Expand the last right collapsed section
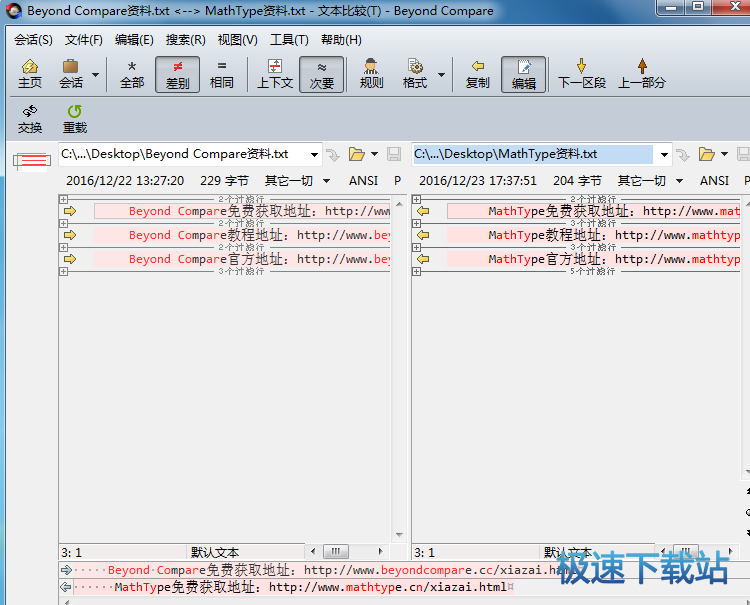 tap(417, 271)
